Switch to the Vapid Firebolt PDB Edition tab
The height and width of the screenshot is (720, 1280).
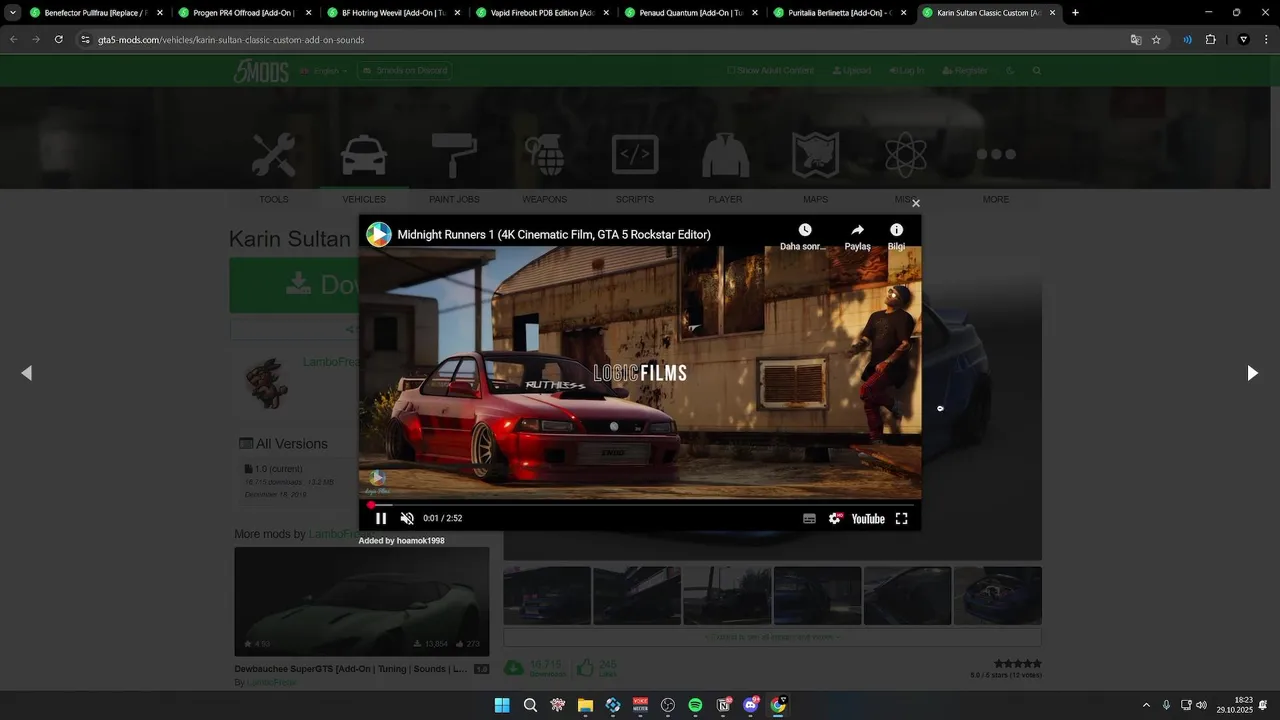point(541,13)
